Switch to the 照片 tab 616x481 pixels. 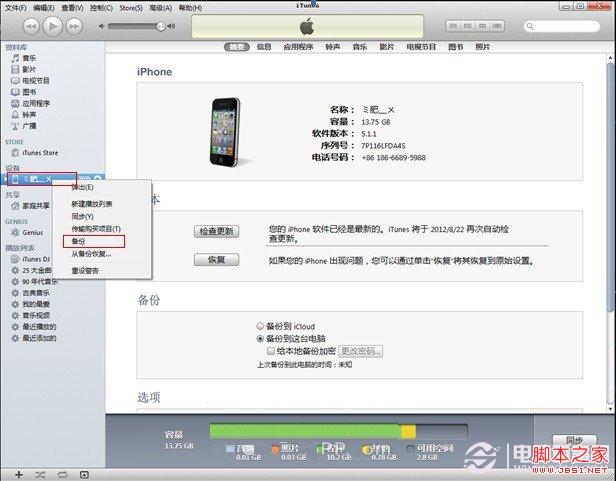tap(482, 47)
